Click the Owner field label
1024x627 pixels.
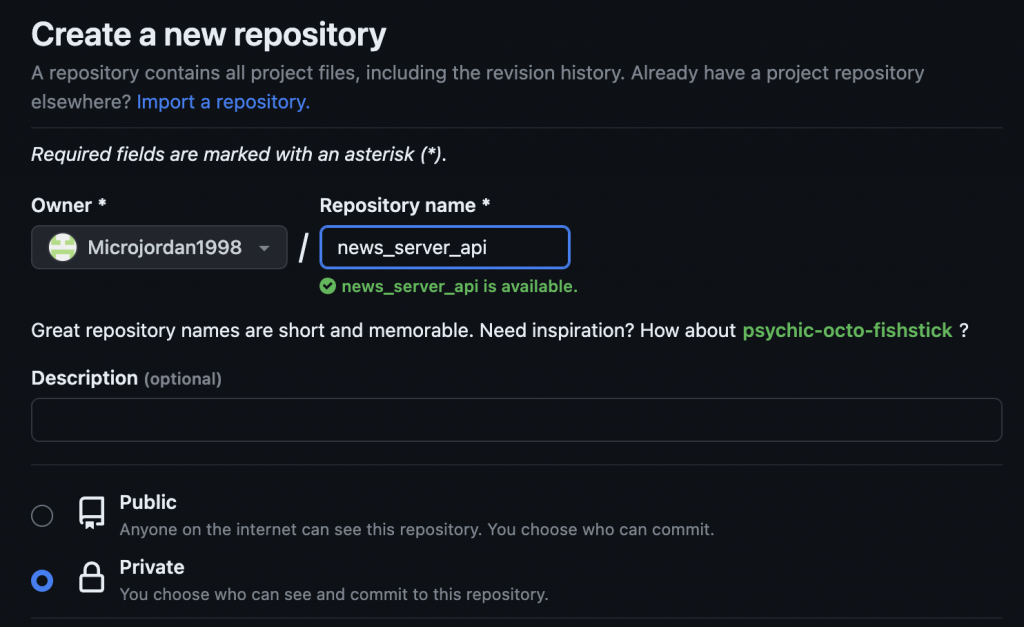pyautogui.click(x=69, y=205)
